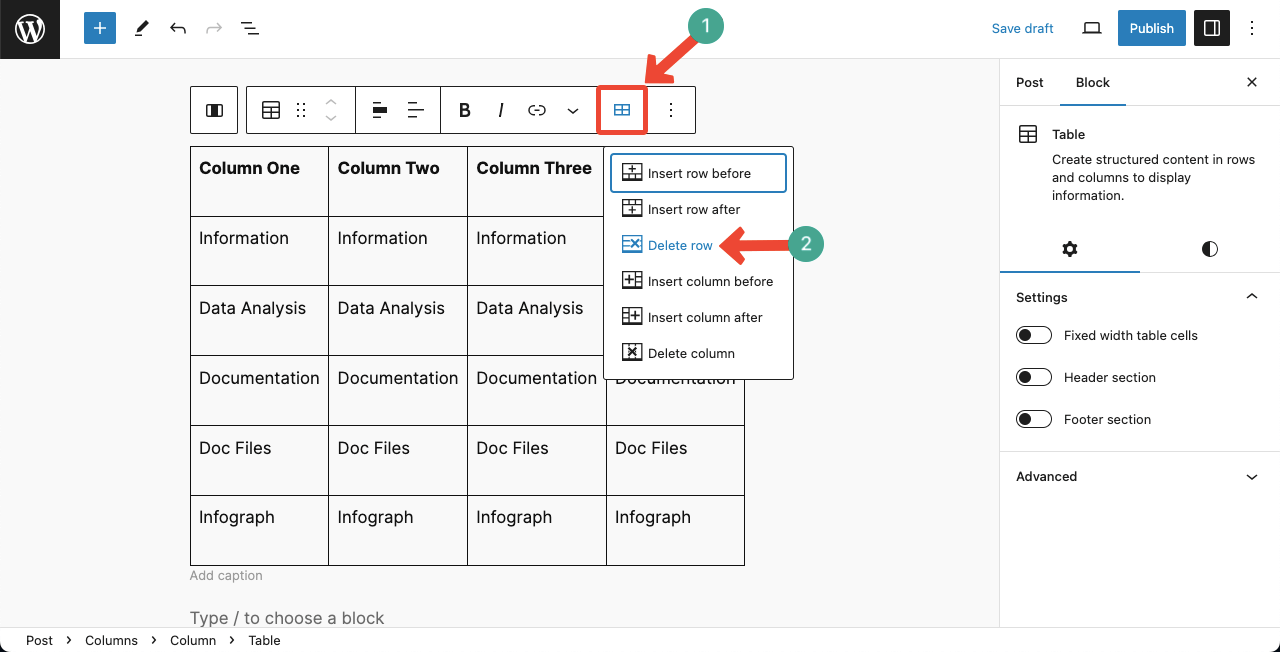Publish the post
Viewport: 1280px width, 652px height.
(x=1151, y=28)
